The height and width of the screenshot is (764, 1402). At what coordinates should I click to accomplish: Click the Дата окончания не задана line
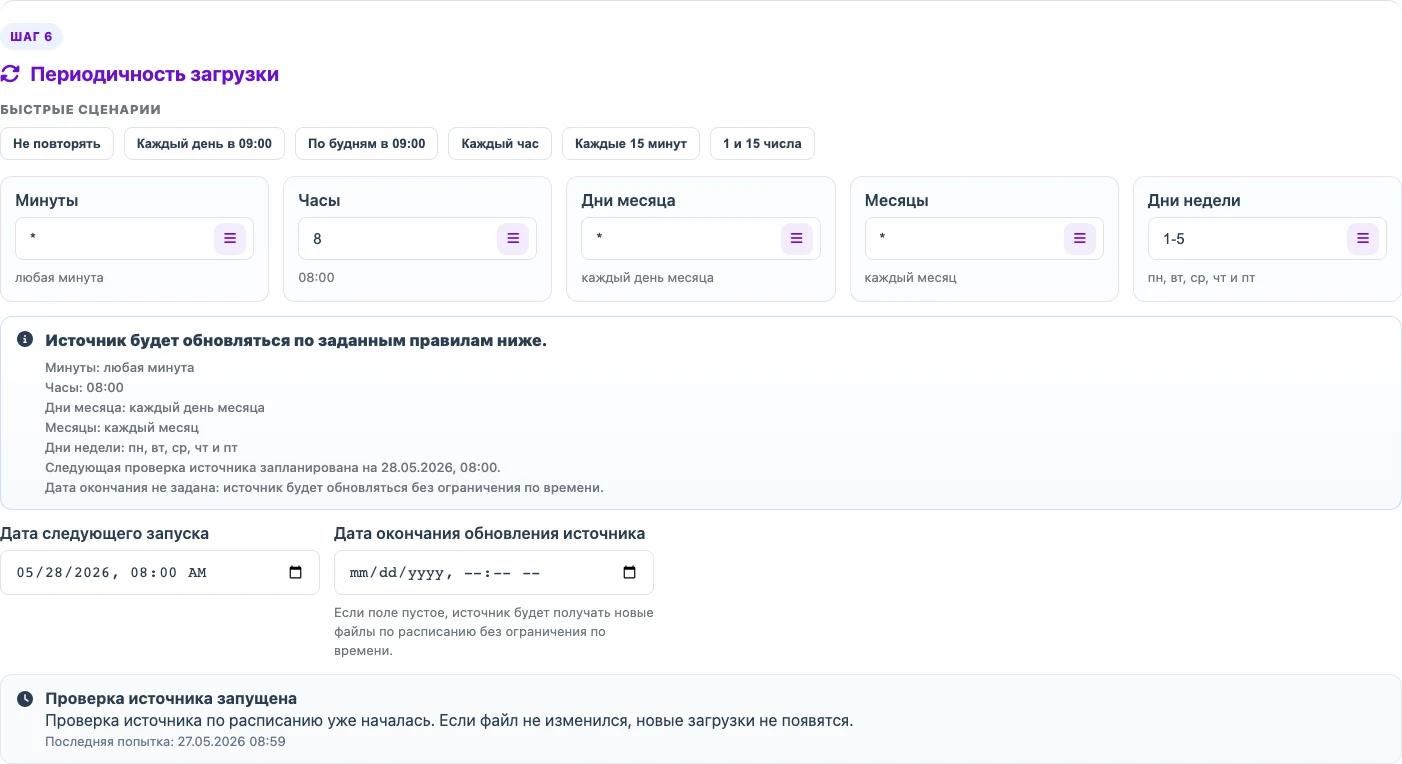pyautogui.click(x=324, y=487)
